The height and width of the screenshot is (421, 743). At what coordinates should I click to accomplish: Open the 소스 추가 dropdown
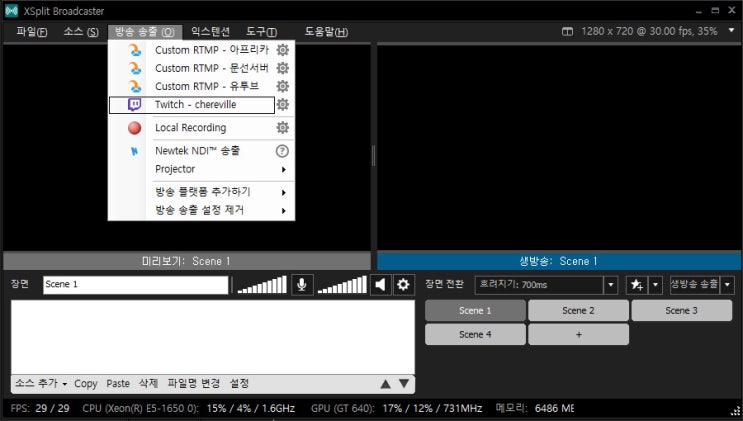(41, 384)
